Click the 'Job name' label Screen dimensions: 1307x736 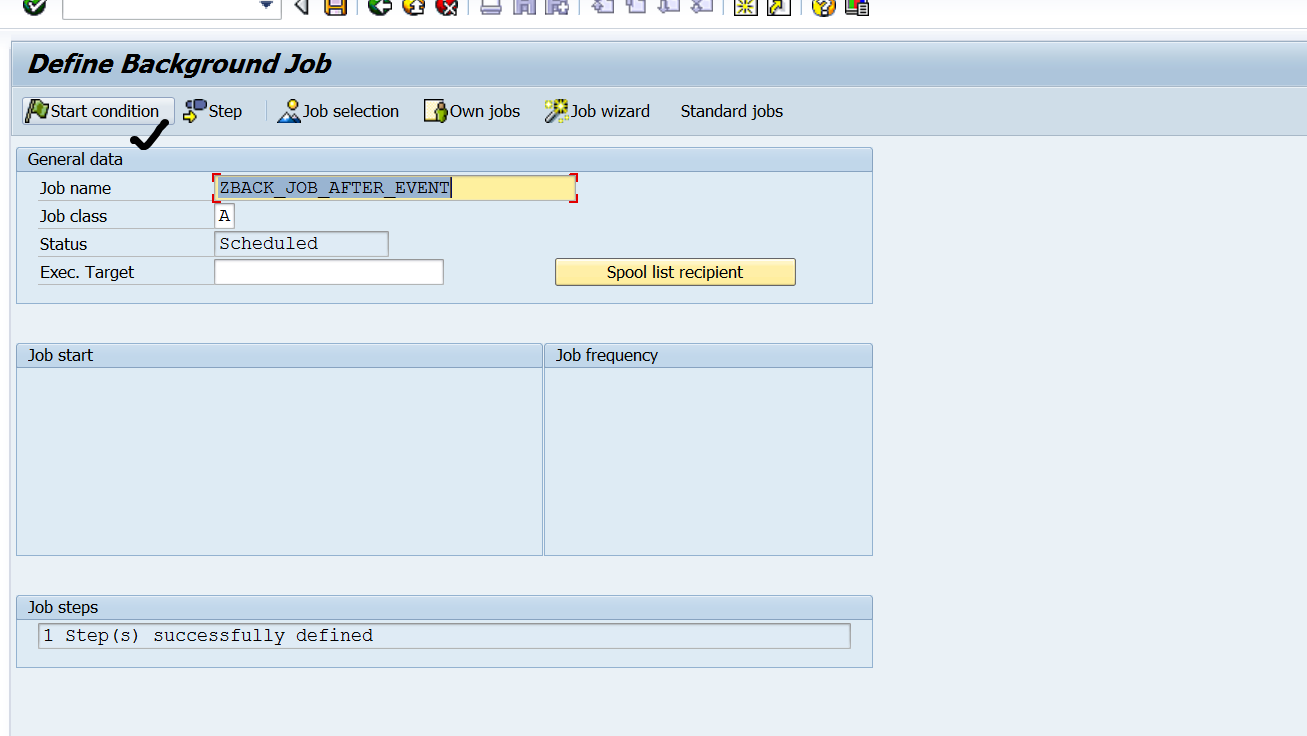pyautogui.click(x=75, y=188)
